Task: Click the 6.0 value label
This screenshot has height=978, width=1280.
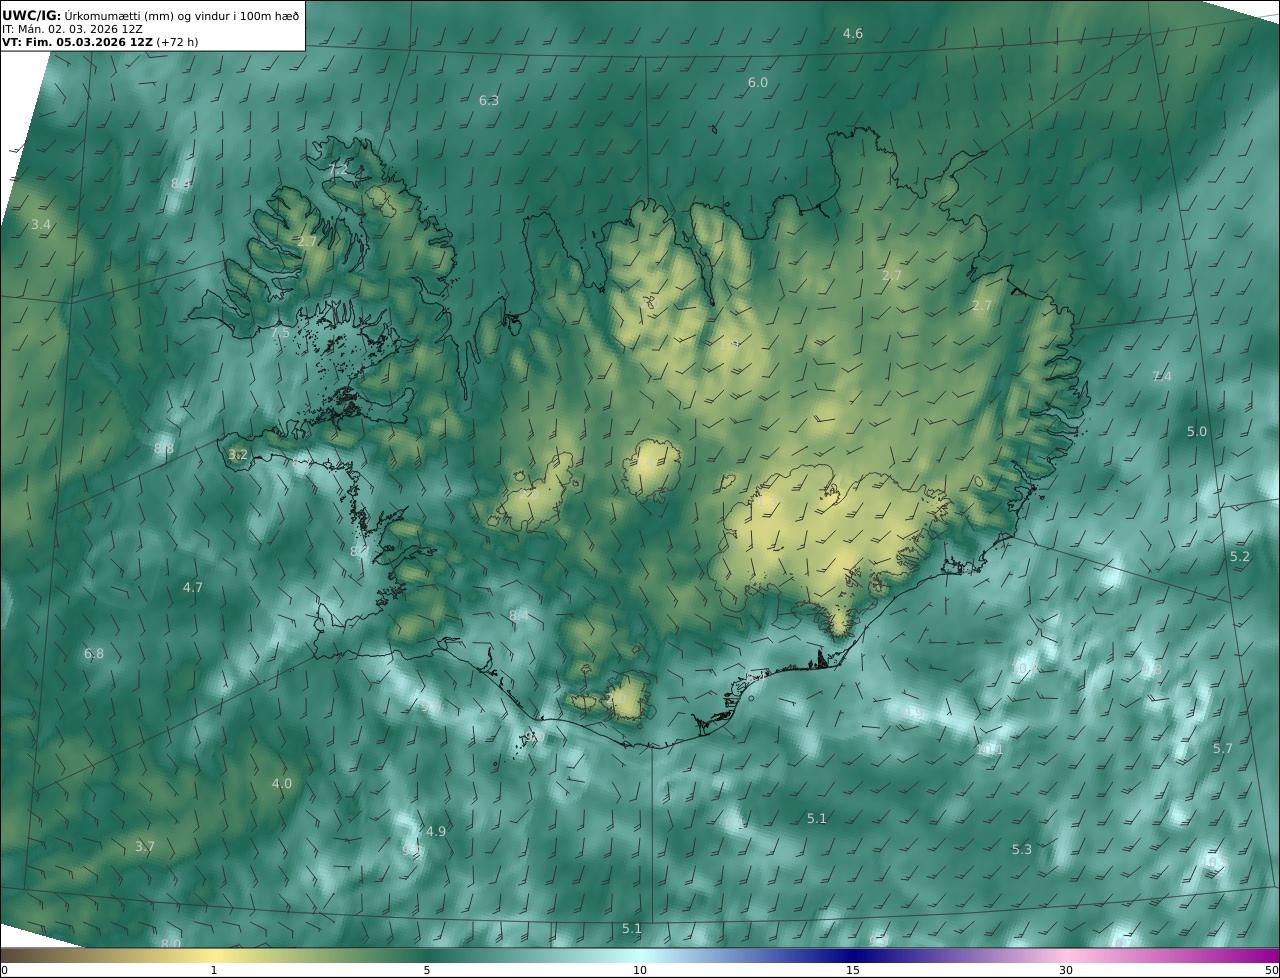Action: (758, 83)
